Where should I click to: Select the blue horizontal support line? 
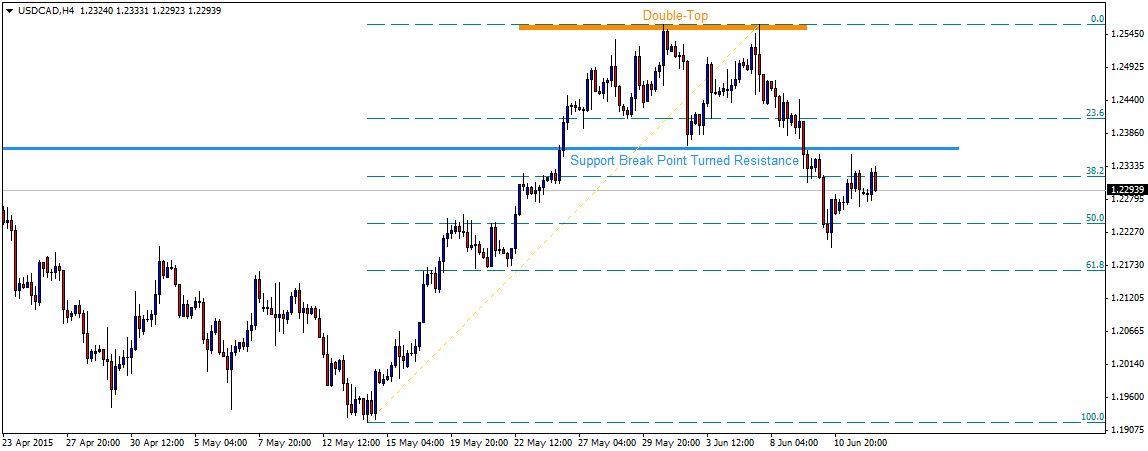[480, 149]
